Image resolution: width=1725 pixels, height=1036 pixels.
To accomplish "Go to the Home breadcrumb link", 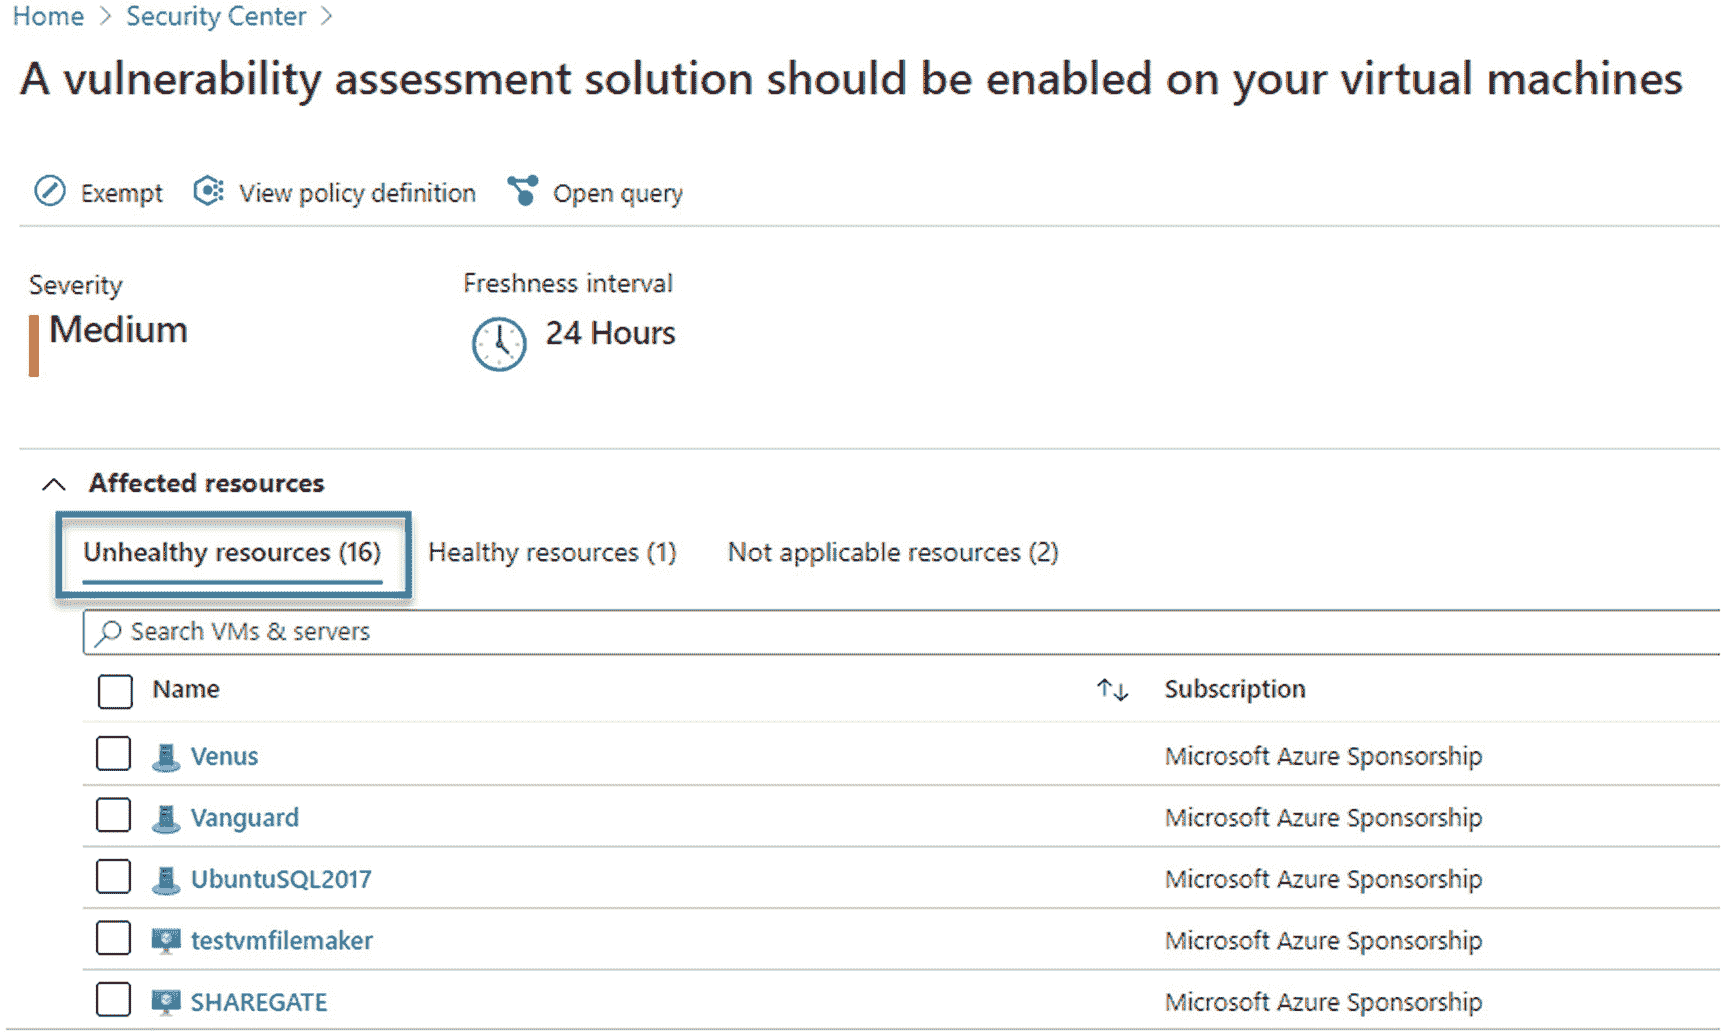I will click(x=48, y=16).
